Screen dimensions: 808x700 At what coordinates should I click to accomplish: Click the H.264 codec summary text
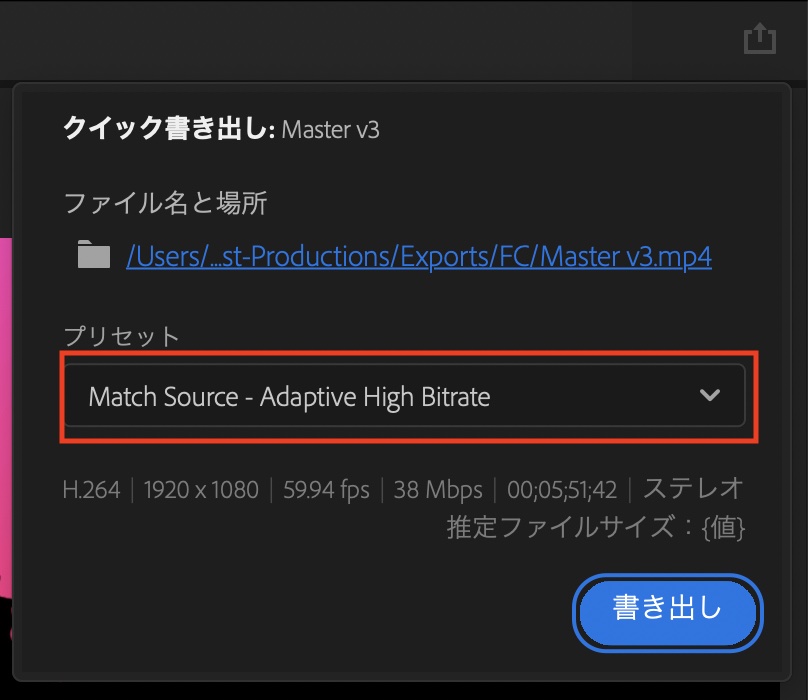click(x=91, y=490)
